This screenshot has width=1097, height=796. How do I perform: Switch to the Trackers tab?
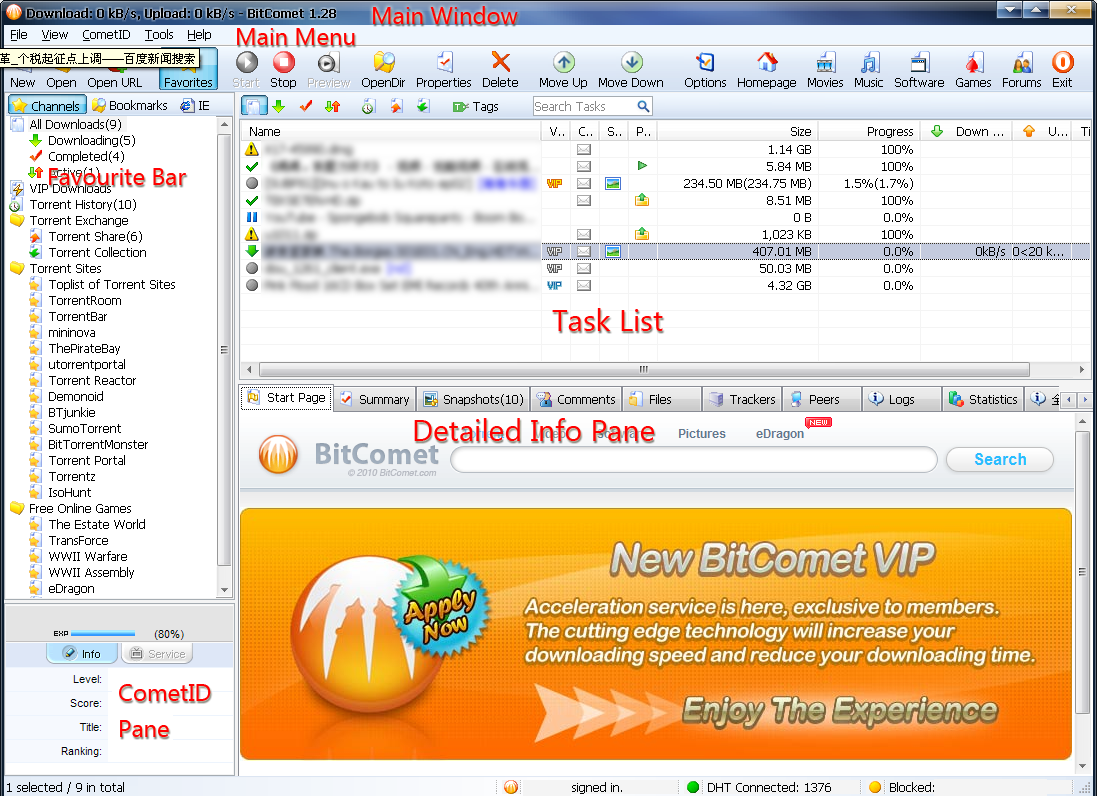point(742,399)
